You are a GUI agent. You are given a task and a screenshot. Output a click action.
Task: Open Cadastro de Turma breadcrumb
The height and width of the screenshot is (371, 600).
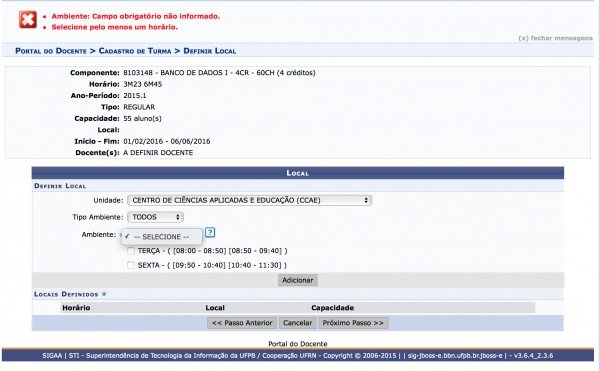(135, 51)
